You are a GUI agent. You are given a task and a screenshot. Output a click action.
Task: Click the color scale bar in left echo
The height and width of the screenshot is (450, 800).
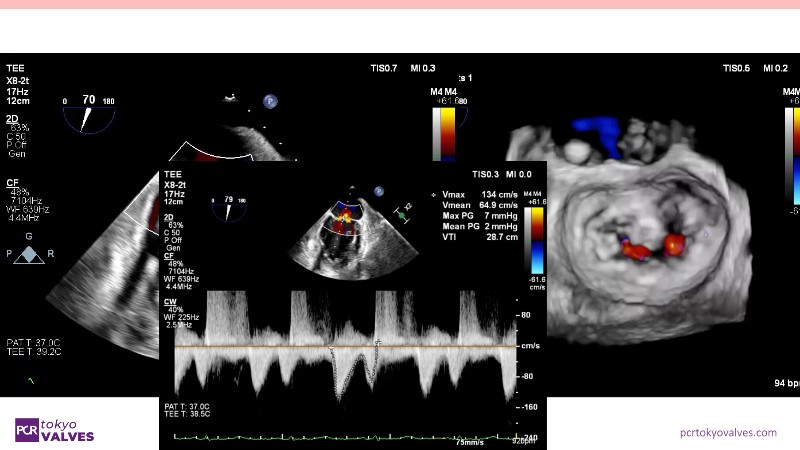pyautogui.click(x=443, y=132)
